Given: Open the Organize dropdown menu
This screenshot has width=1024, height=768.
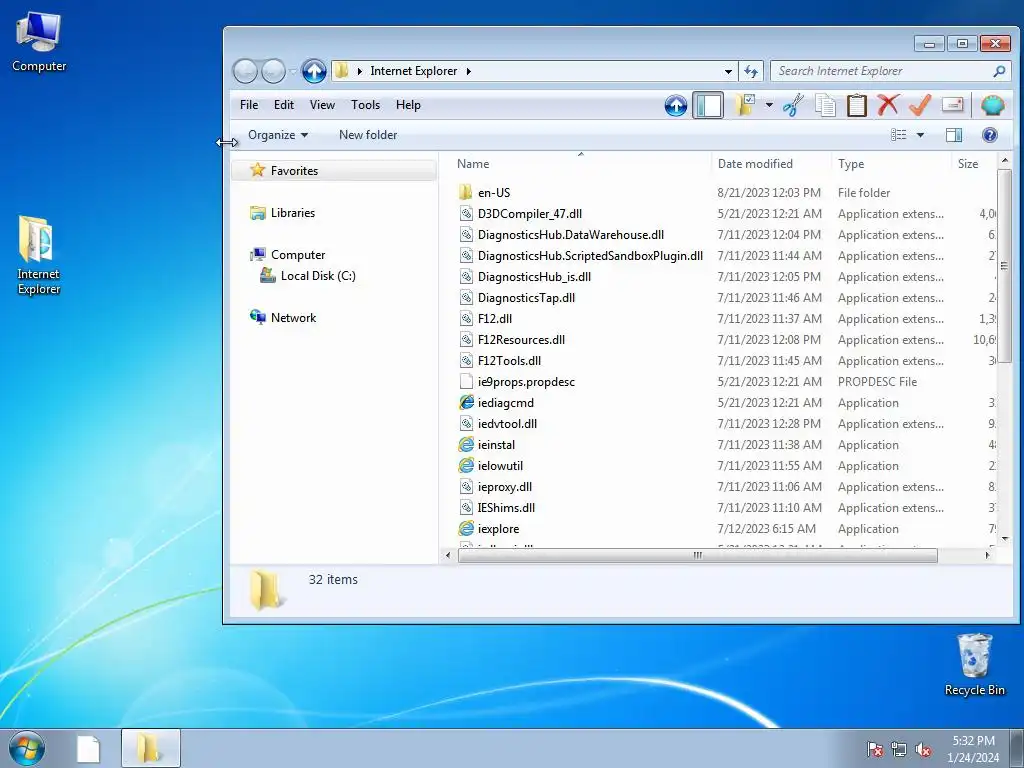Looking at the screenshot, I should (278, 135).
